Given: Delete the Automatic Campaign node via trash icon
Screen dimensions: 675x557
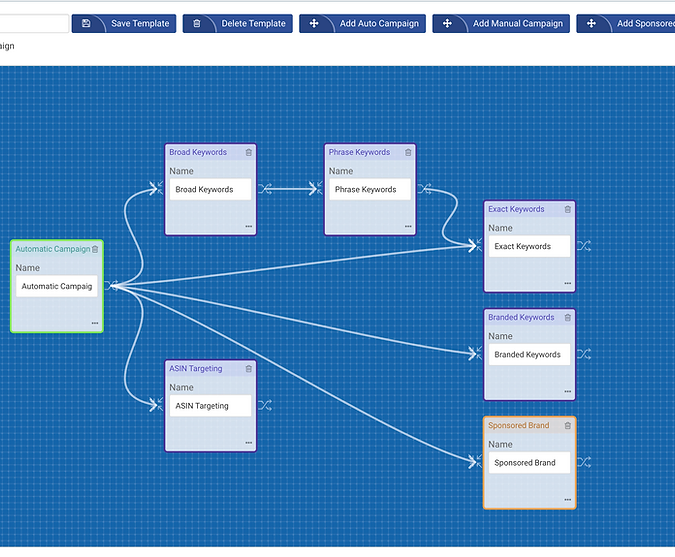Looking at the screenshot, I should click(95, 249).
